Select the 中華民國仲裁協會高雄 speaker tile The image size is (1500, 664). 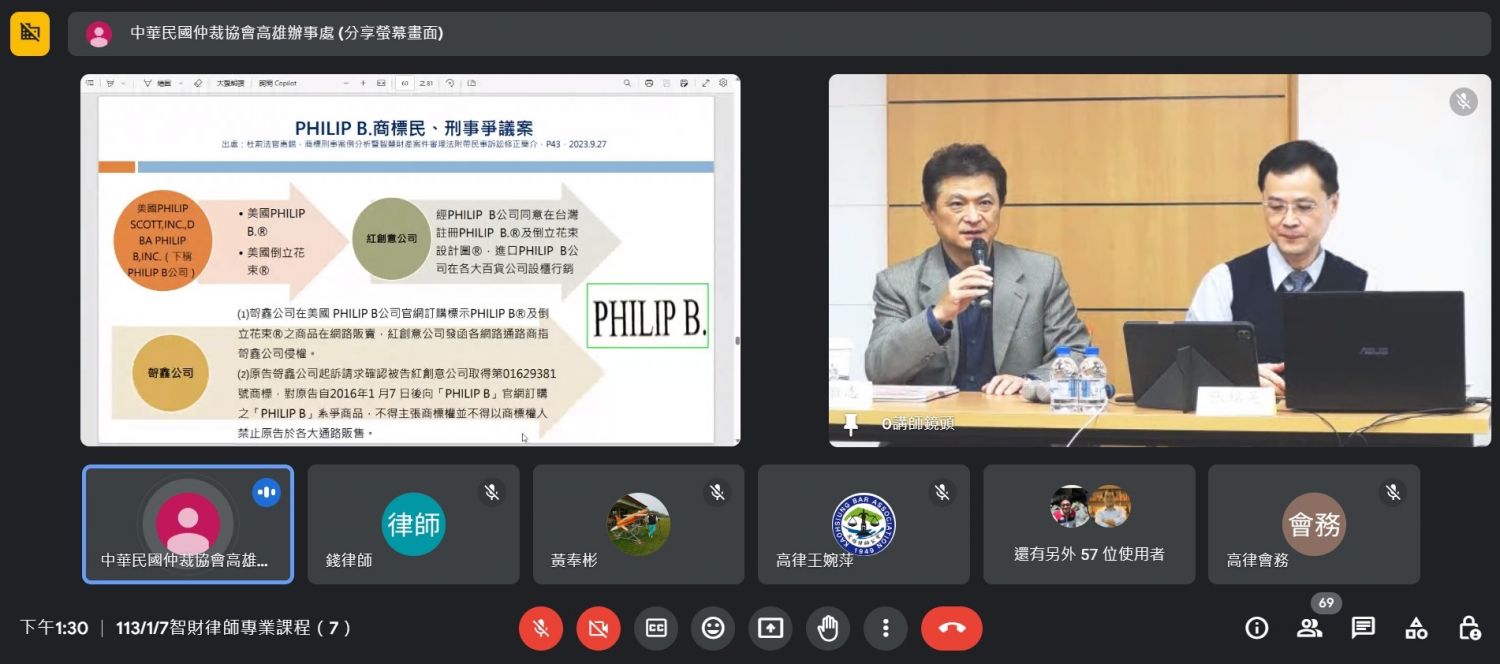(x=188, y=524)
